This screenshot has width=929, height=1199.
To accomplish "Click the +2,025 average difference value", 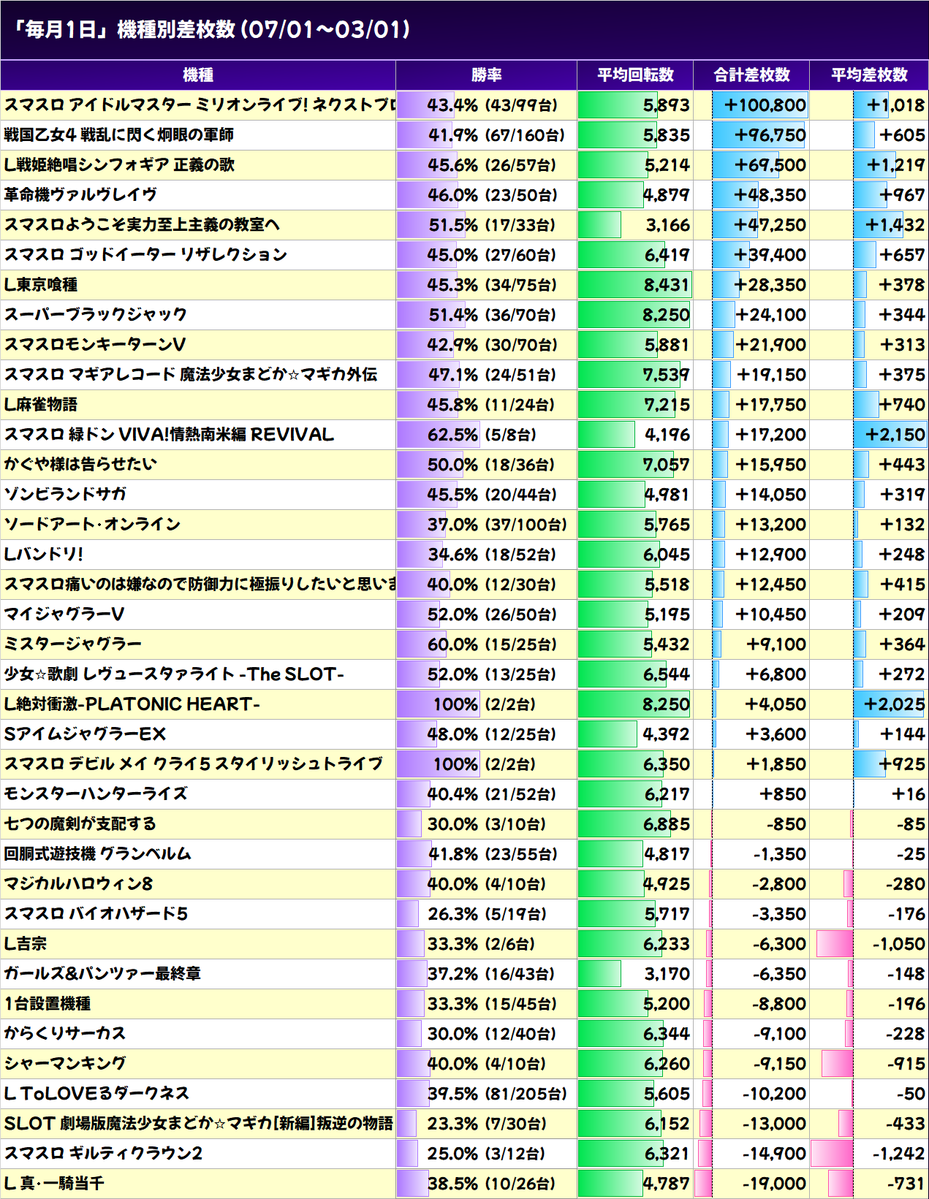I will click(x=895, y=704).
